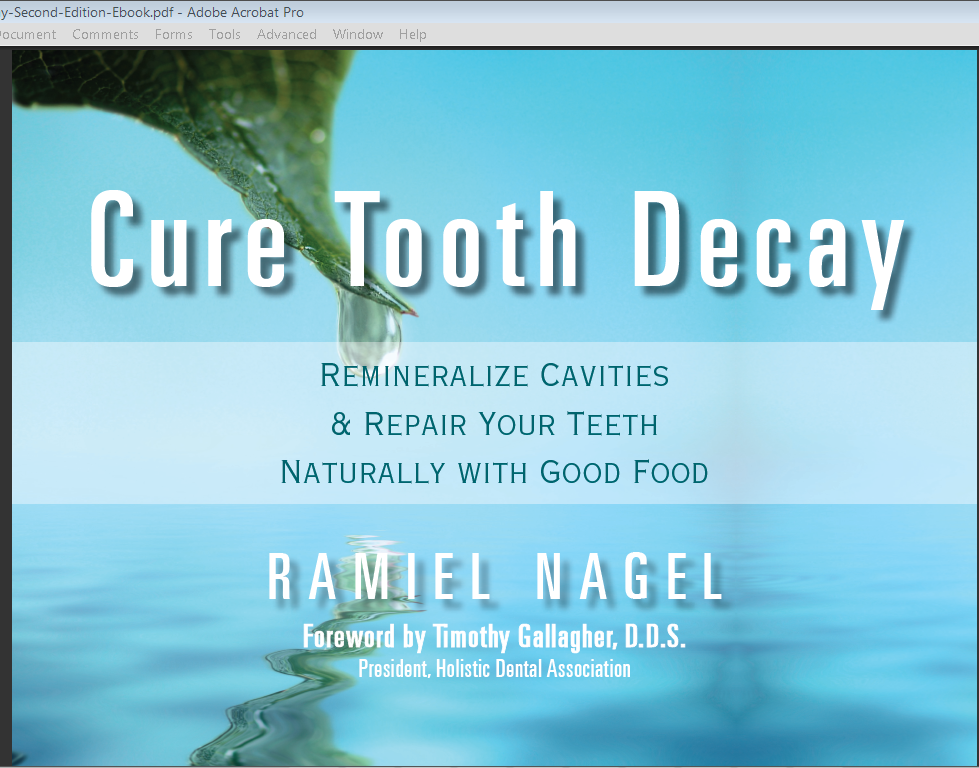979x768 pixels.
Task: Open the Tools menu
Action: click(x=225, y=34)
